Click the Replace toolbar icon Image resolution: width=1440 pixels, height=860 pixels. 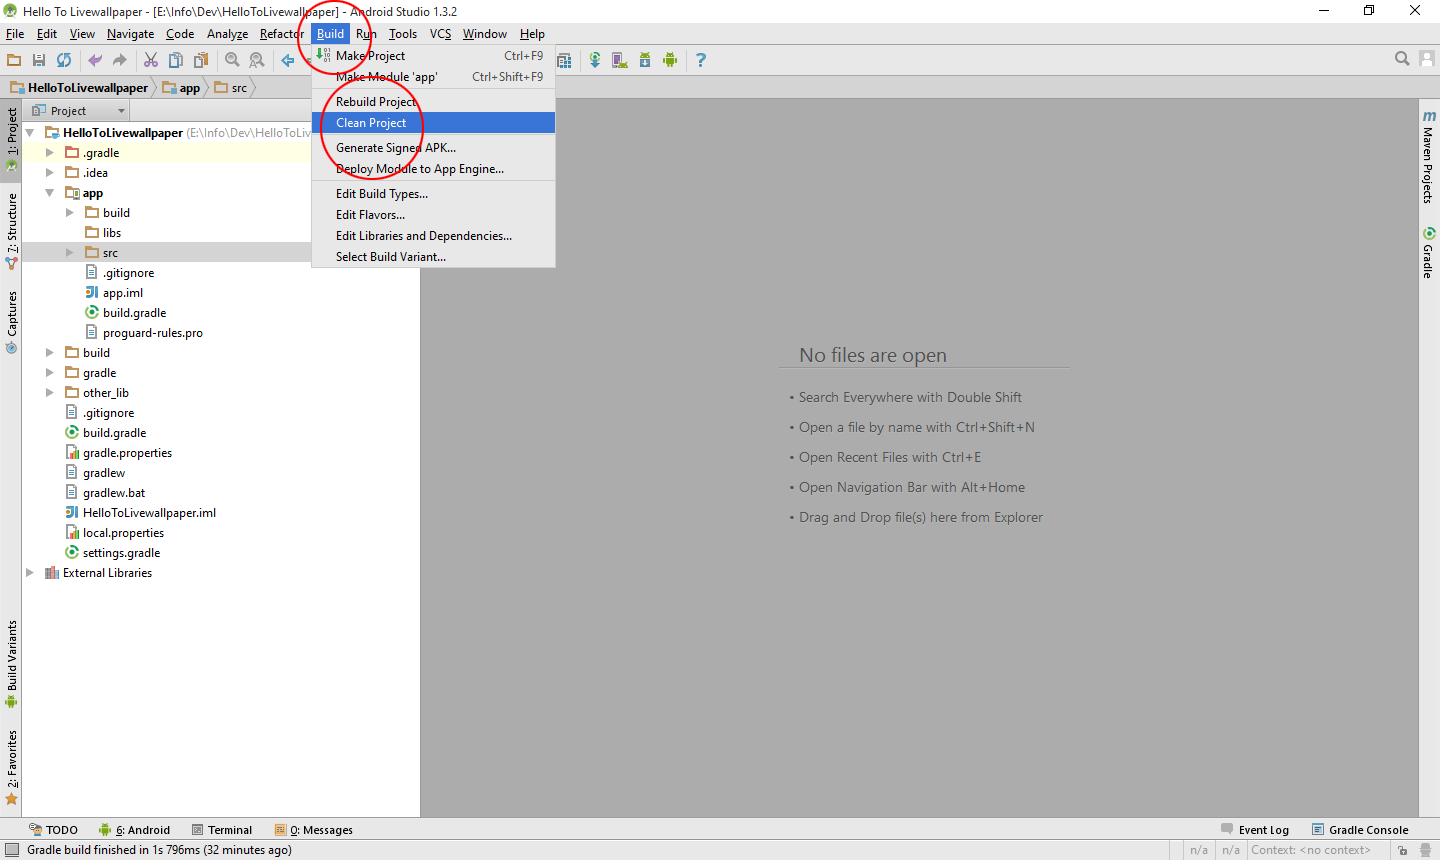(257, 60)
